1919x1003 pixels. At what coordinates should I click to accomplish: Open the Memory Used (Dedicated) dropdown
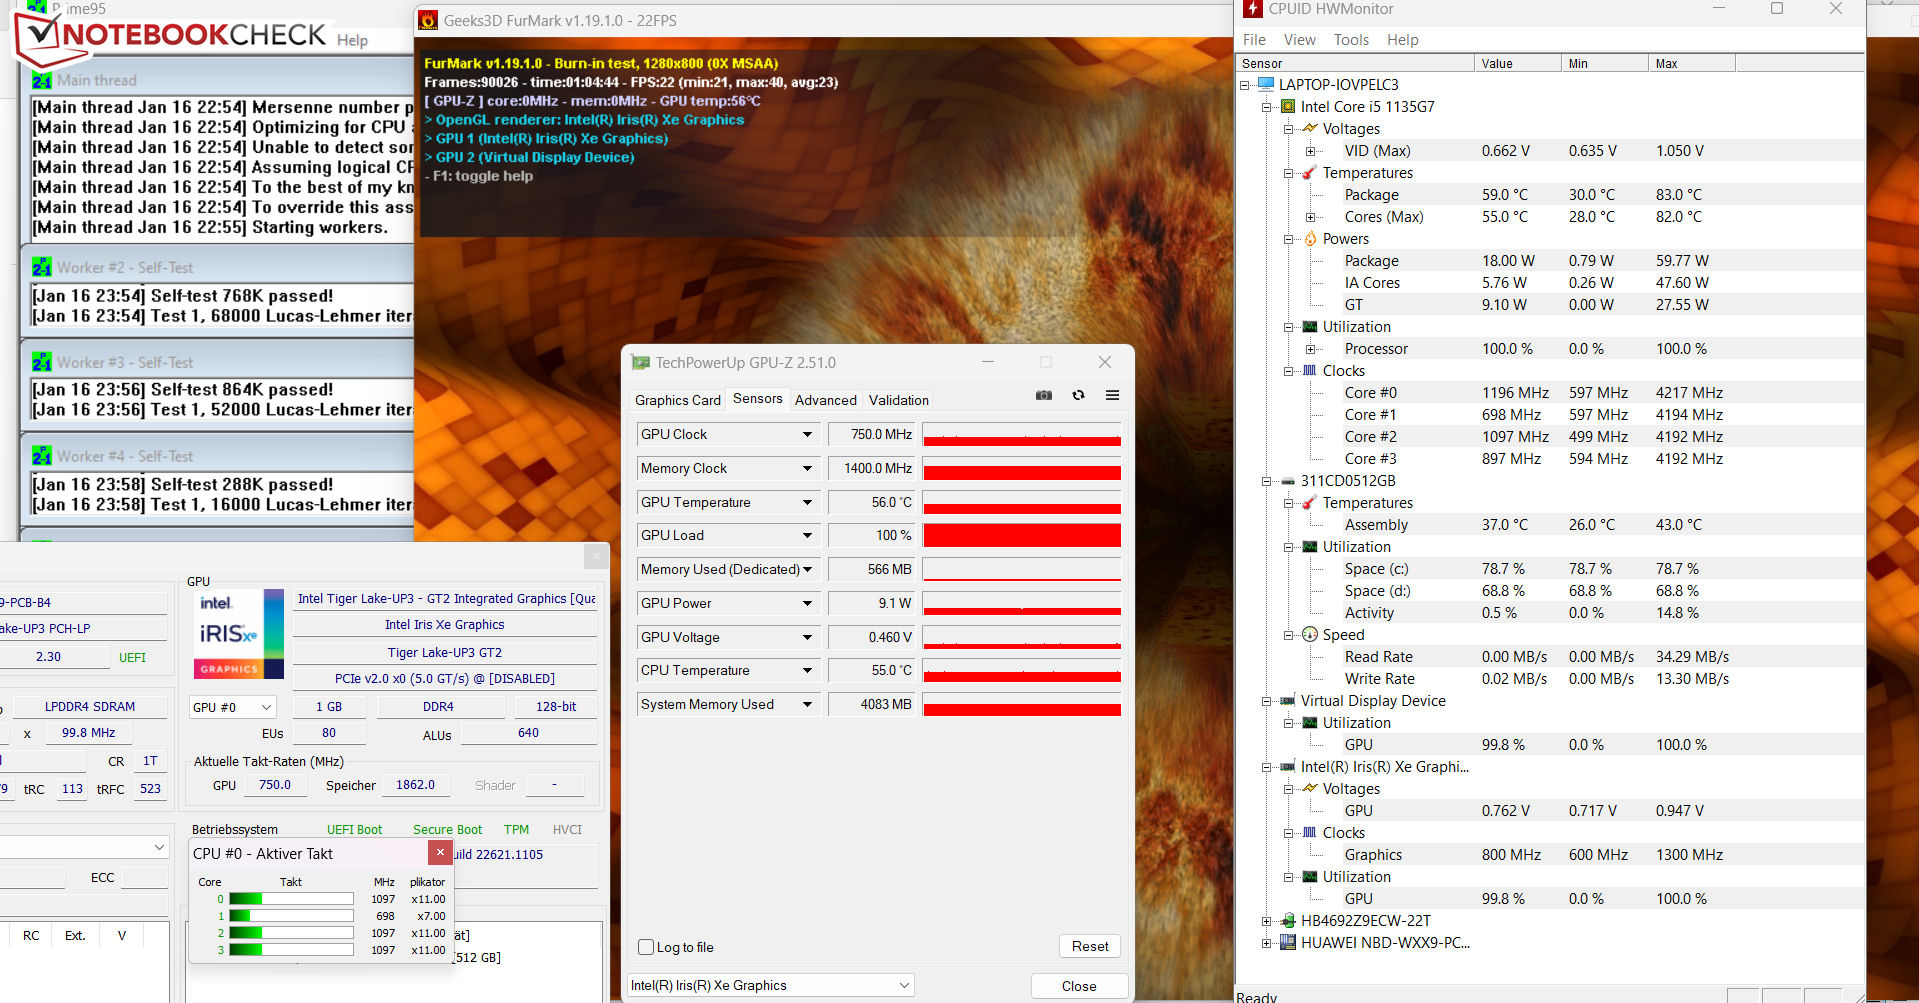pos(807,569)
